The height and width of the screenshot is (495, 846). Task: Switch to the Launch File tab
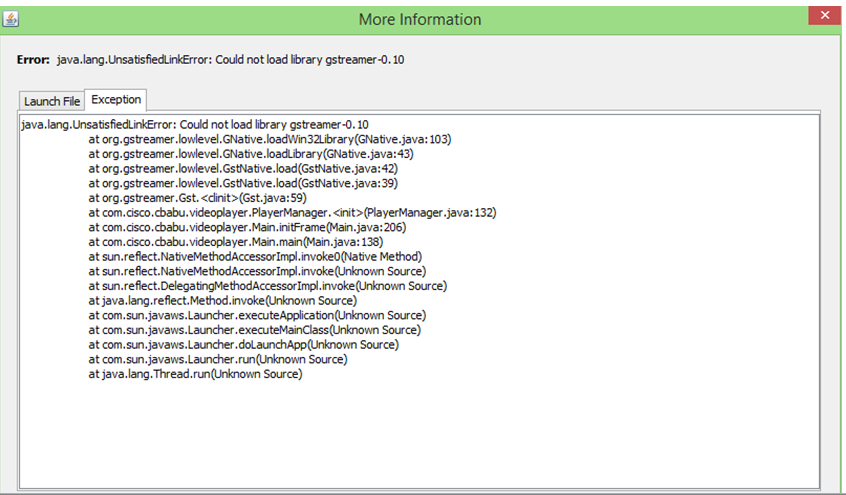click(x=52, y=101)
